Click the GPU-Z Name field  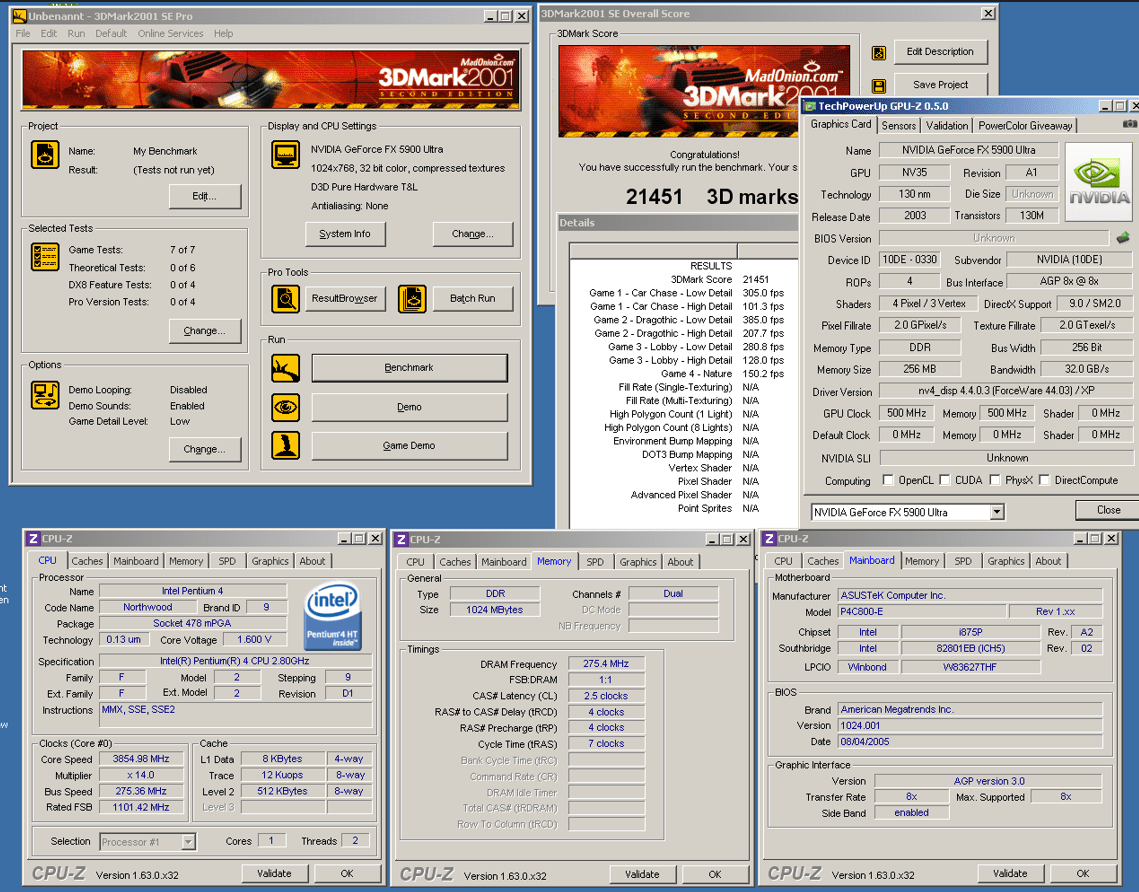tap(968, 150)
